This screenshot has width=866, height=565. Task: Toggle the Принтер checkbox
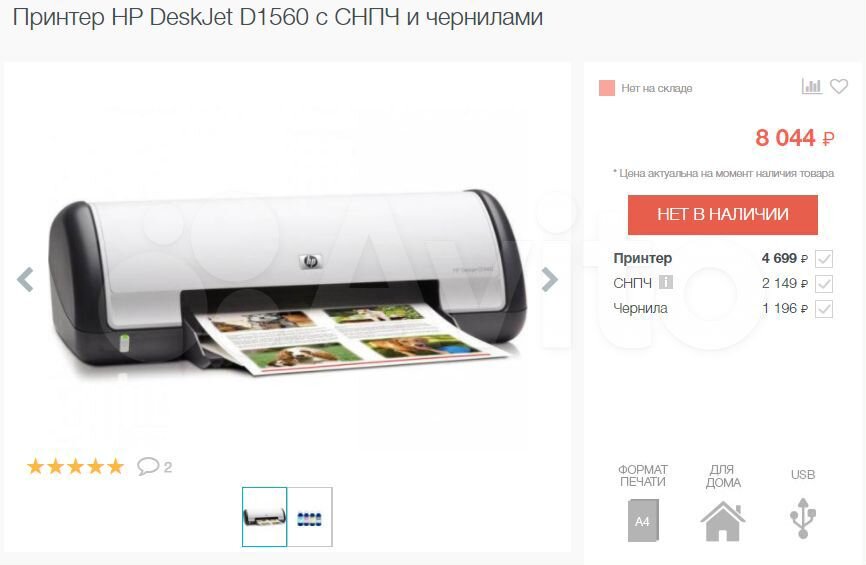pyautogui.click(x=824, y=258)
